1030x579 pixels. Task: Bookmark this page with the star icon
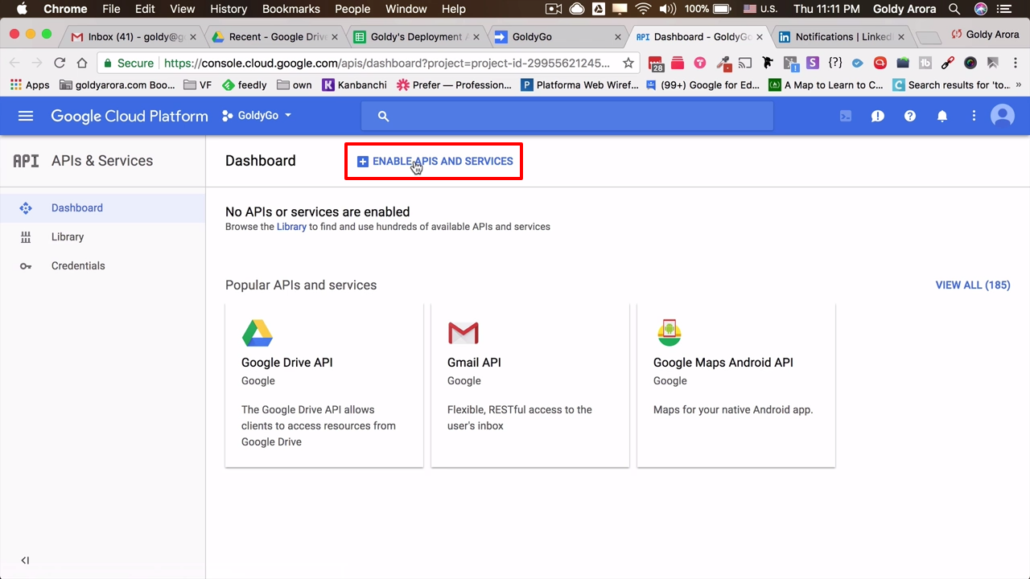[629, 63]
